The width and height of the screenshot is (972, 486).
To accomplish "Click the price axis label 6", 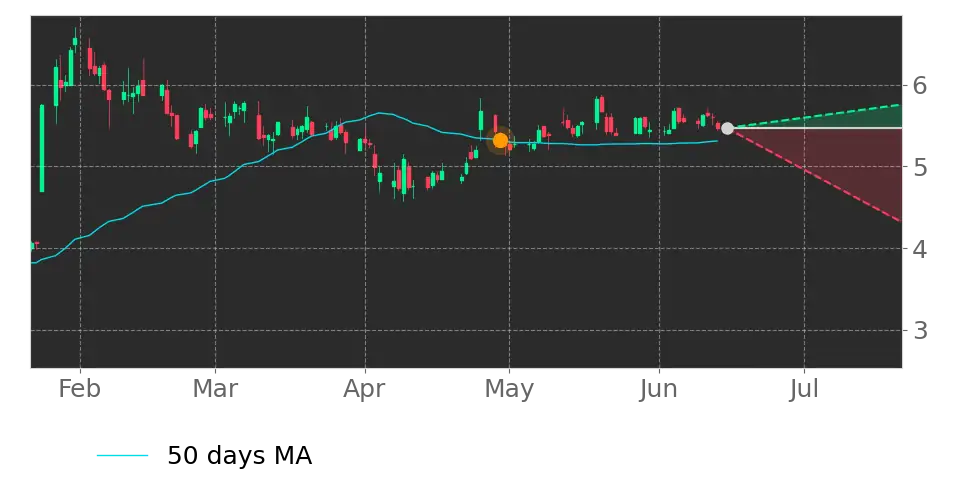I will pos(920,86).
